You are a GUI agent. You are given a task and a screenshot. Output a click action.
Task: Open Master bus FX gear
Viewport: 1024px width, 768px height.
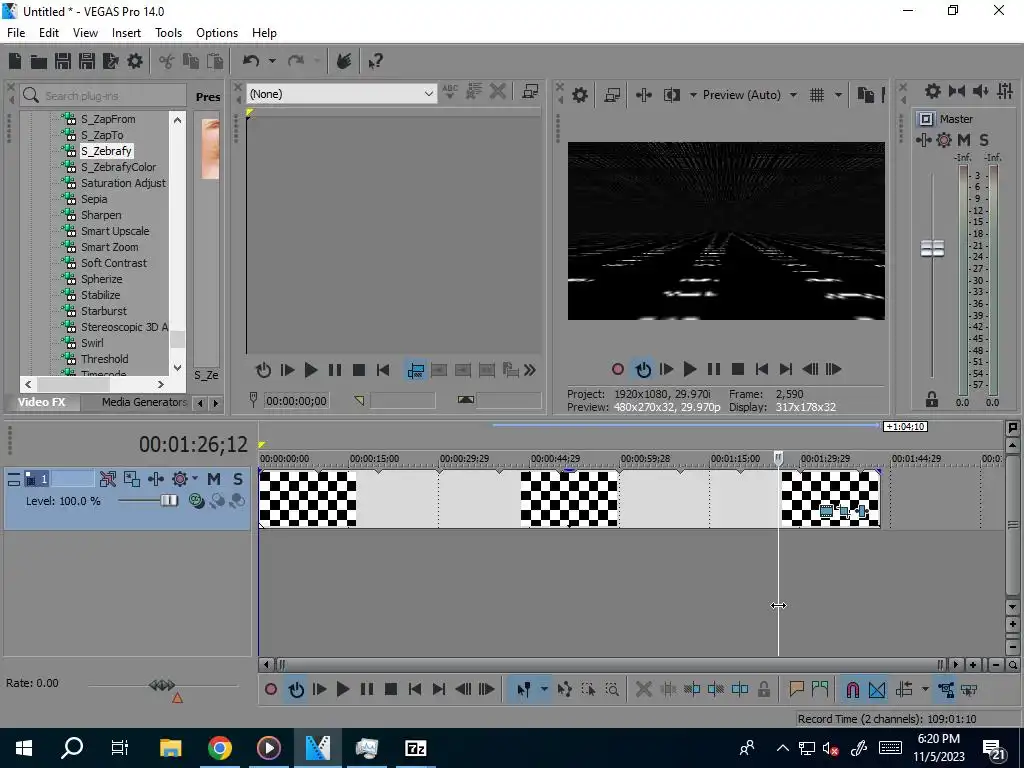[944, 140]
